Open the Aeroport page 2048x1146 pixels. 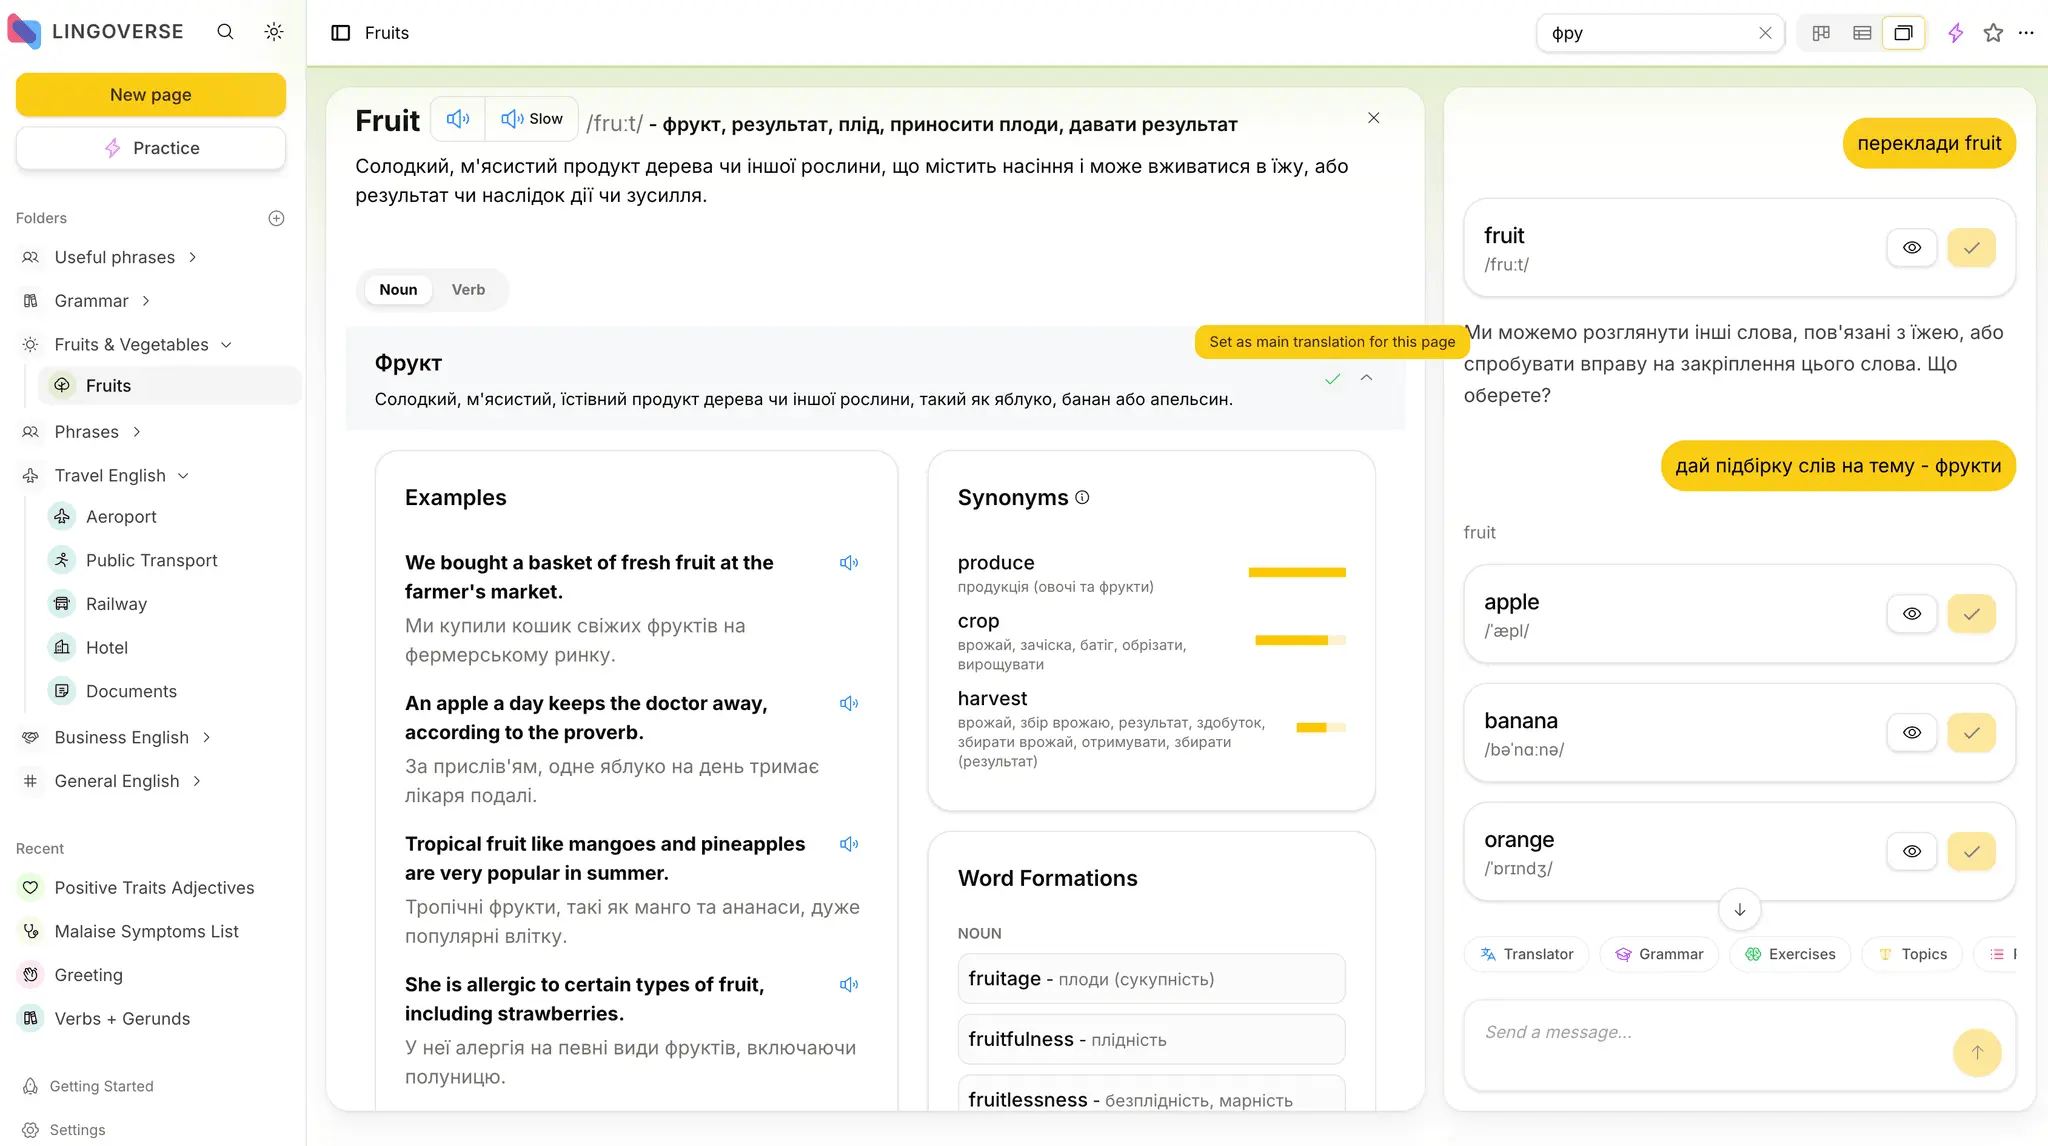[121, 517]
